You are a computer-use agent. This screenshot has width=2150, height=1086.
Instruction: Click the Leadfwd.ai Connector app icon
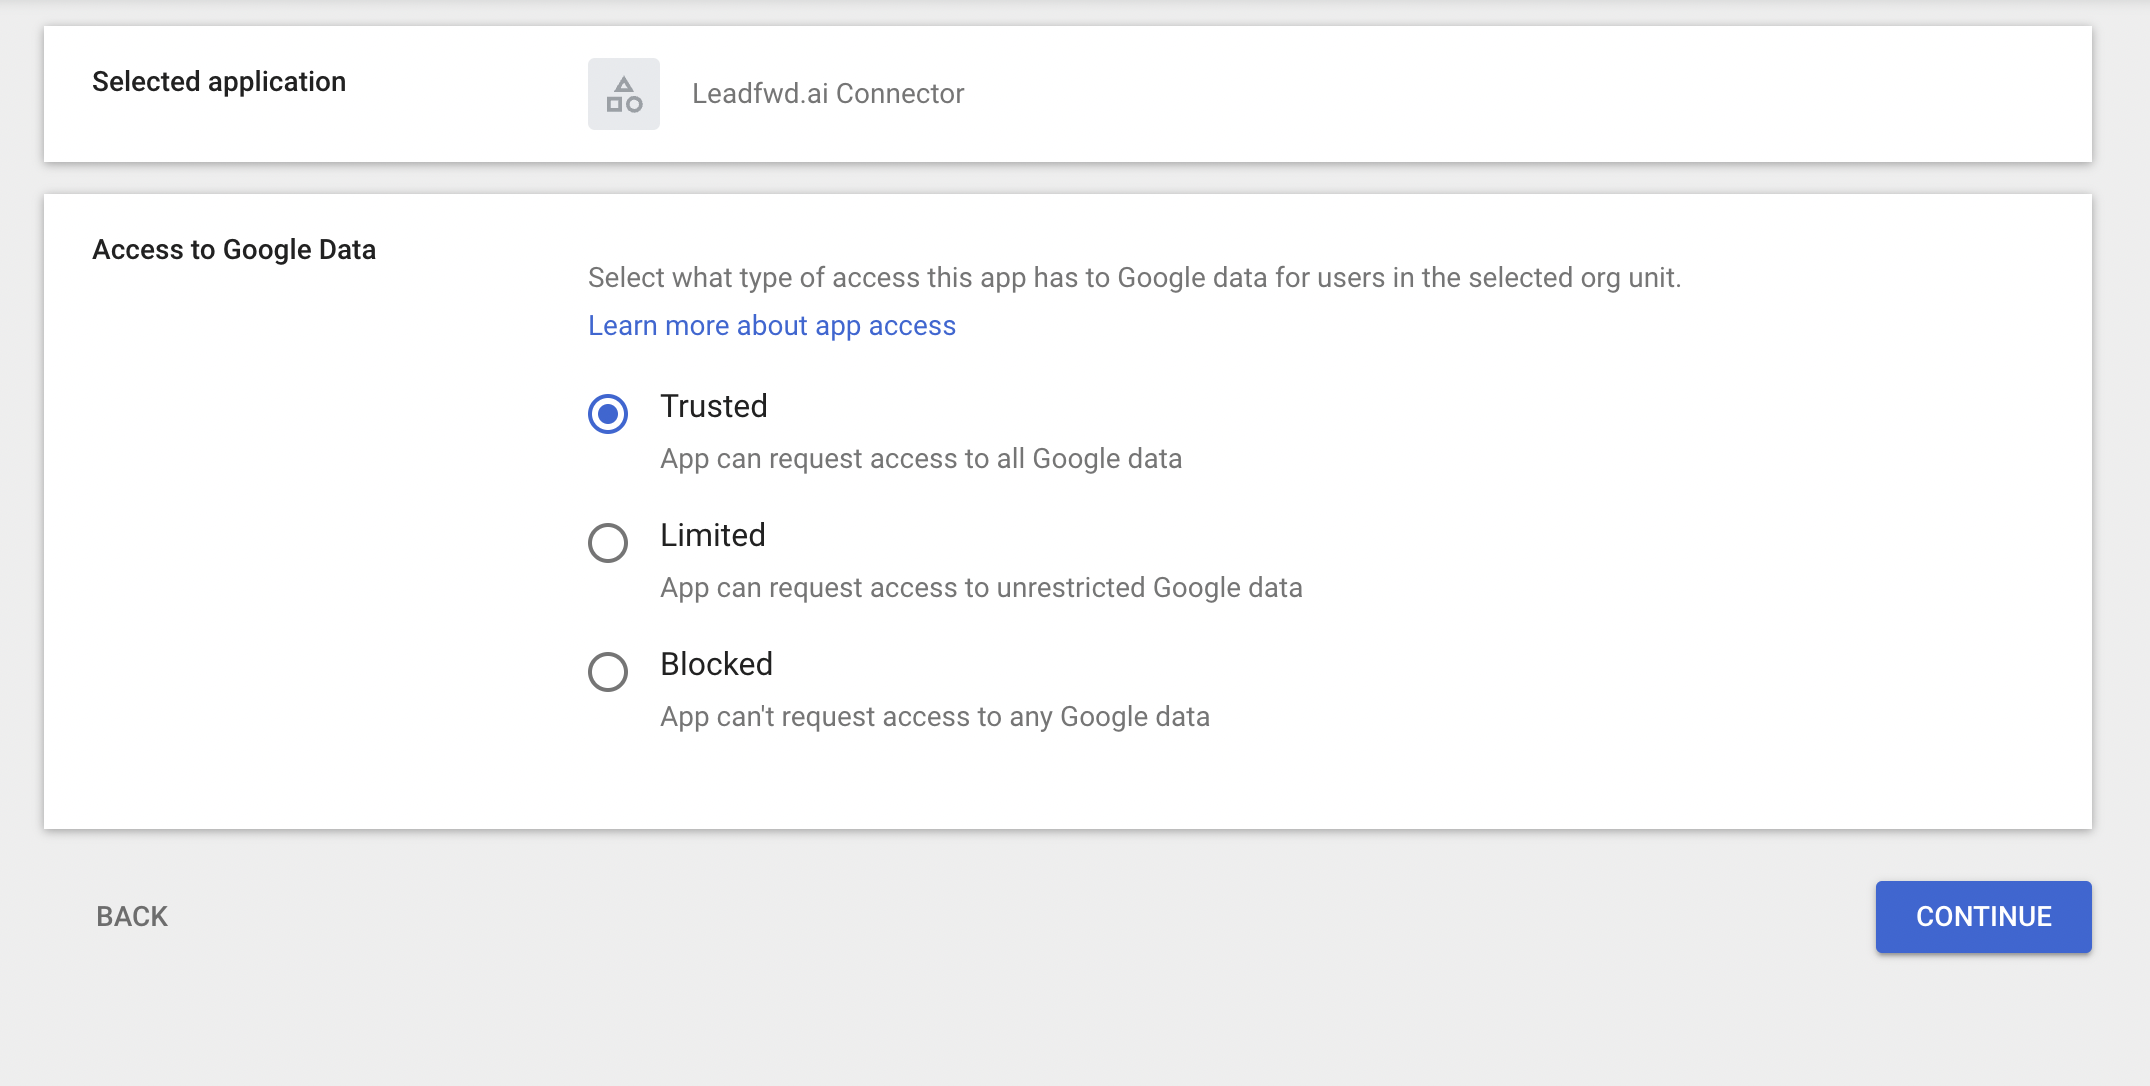[x=623, y=94]
